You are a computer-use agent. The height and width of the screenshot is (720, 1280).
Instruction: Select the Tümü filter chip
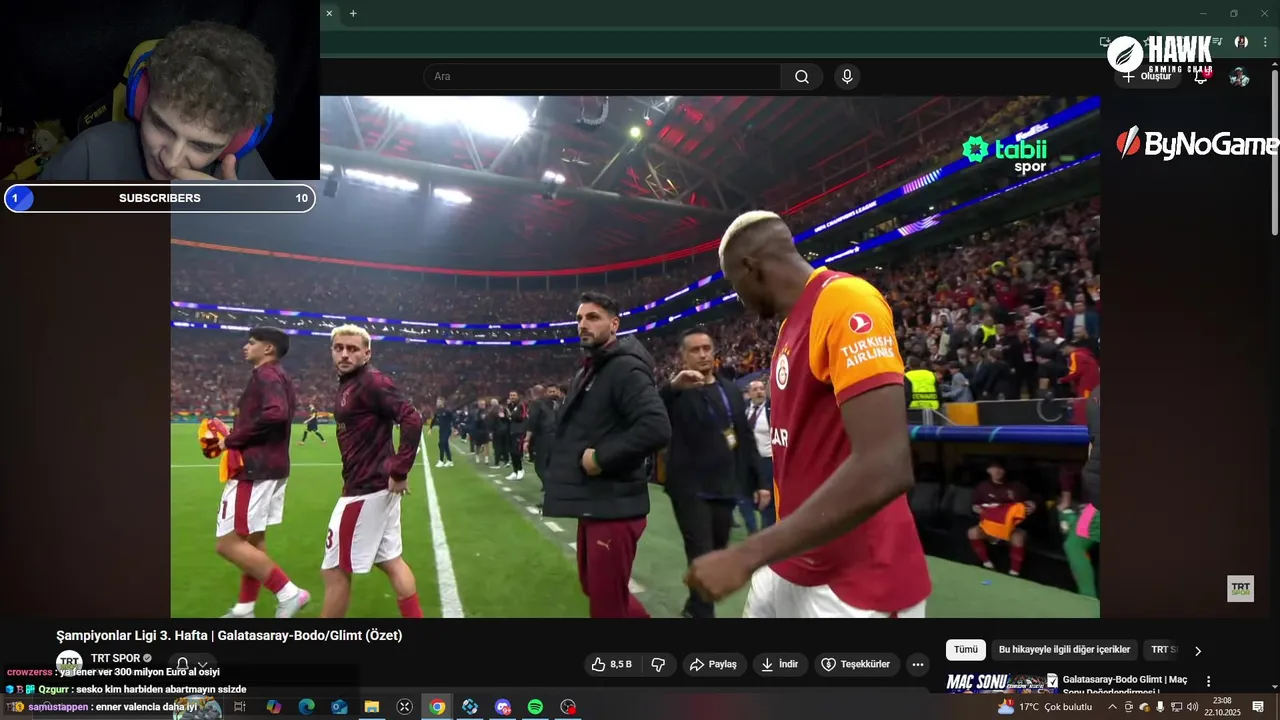(x=966, y=650)
